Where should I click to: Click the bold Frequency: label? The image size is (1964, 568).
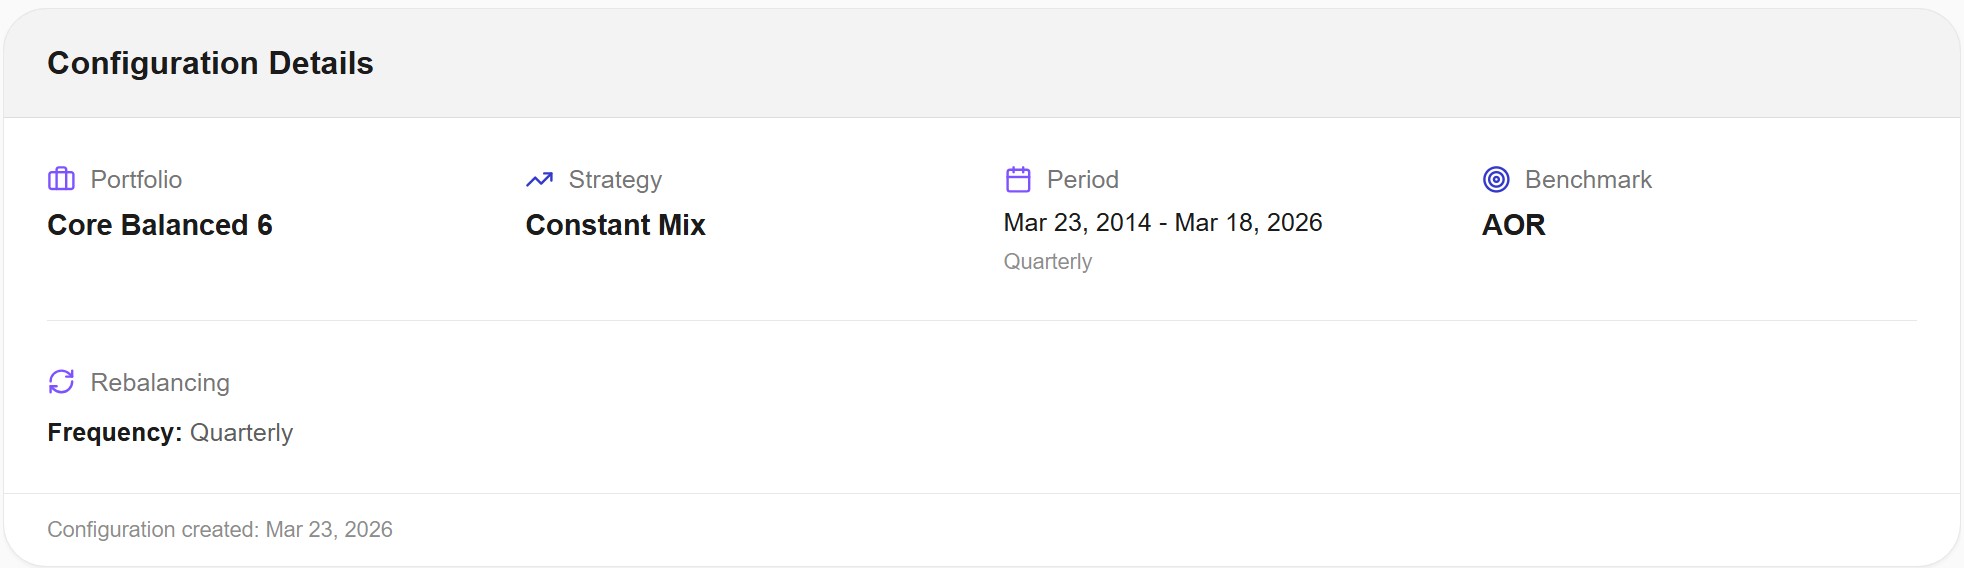pyautogui.click(x=114, y=433)
